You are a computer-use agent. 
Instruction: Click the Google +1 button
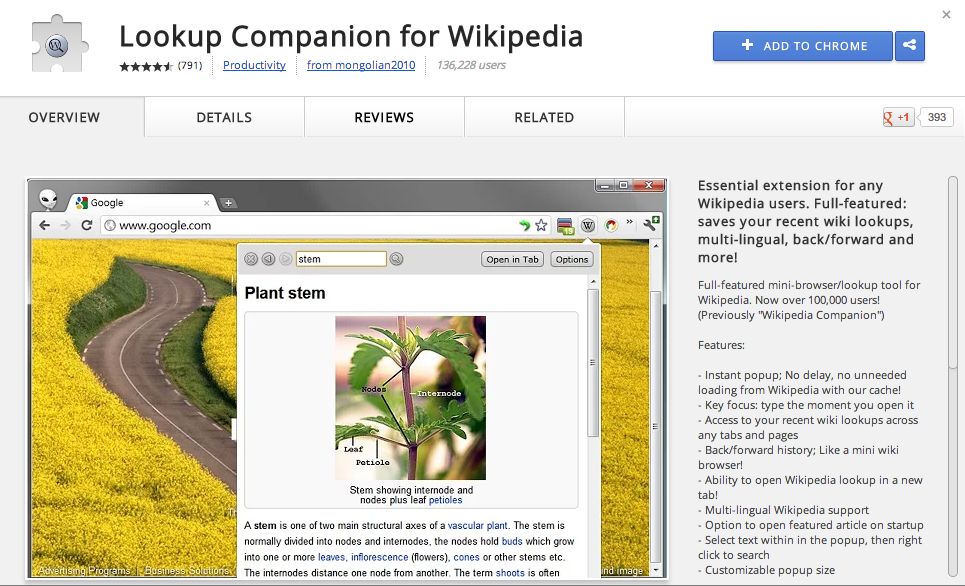[898, 117]
